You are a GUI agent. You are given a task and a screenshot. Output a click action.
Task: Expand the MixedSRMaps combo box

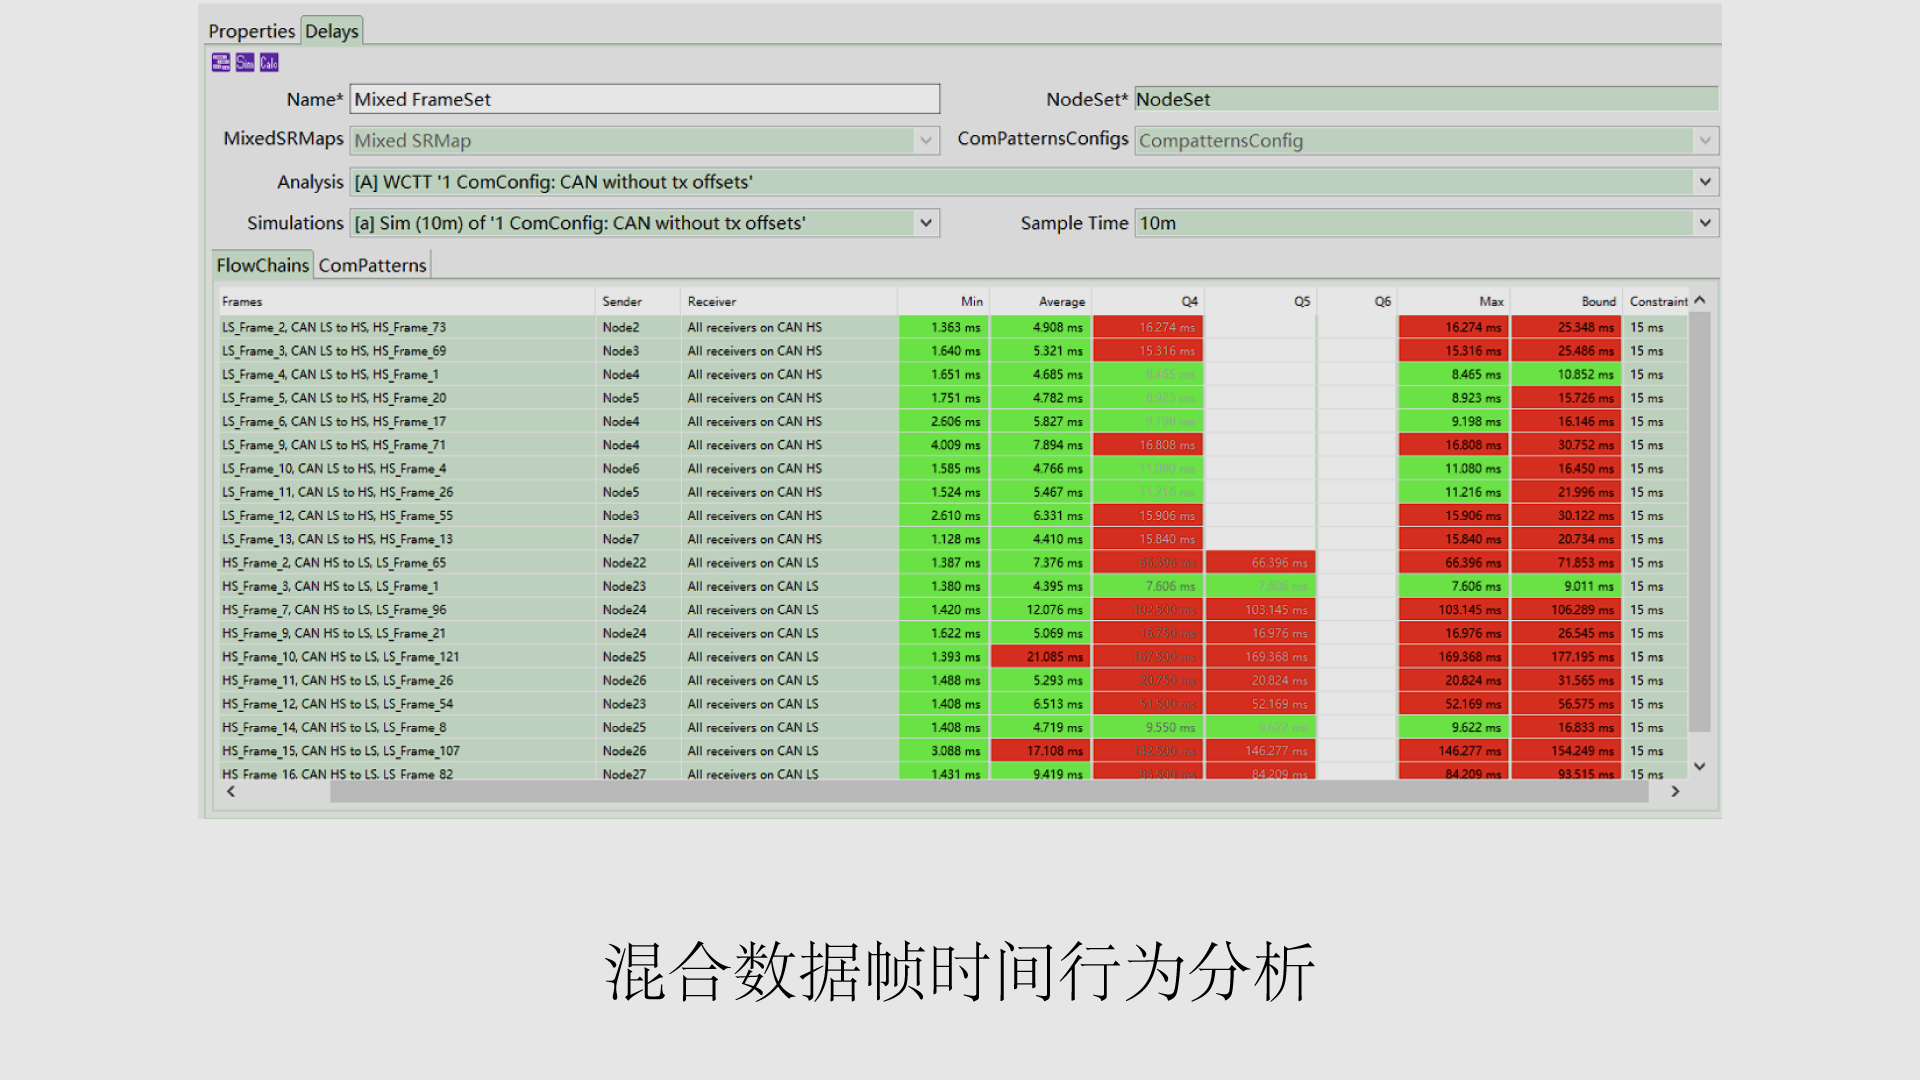click(926, 141)
